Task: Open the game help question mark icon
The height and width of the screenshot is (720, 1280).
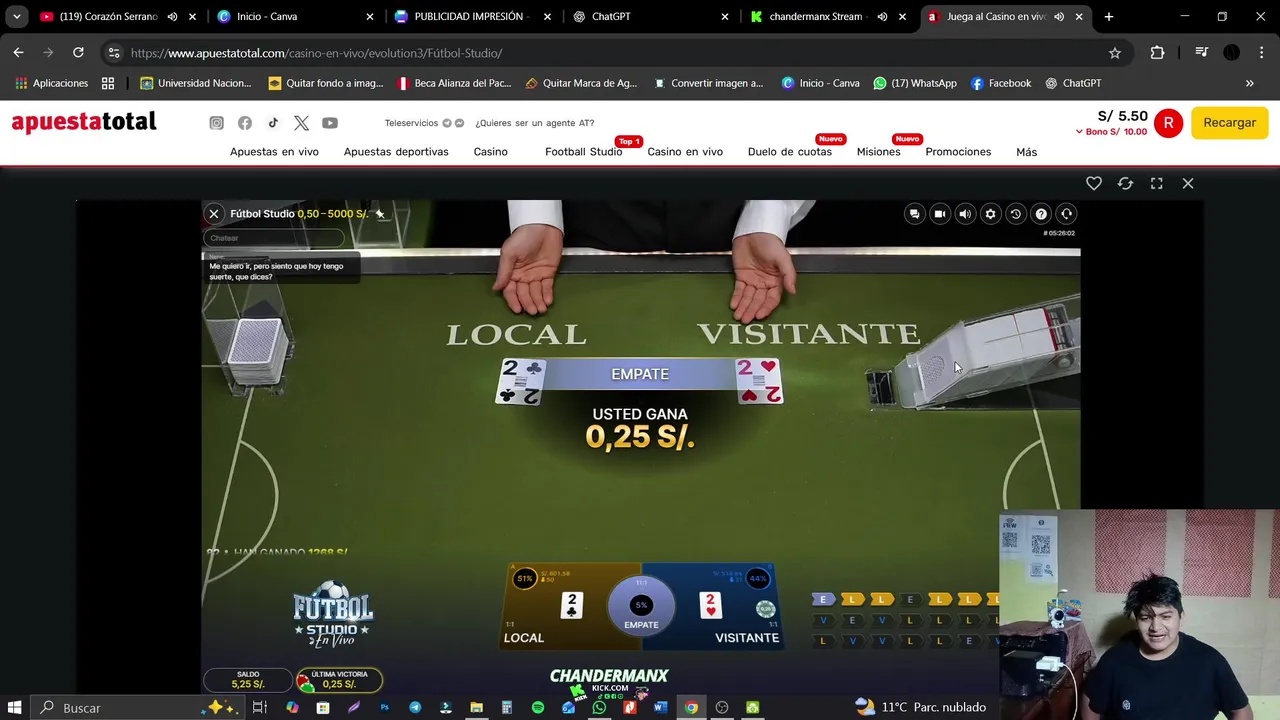Action: (x=1041, y=214)
